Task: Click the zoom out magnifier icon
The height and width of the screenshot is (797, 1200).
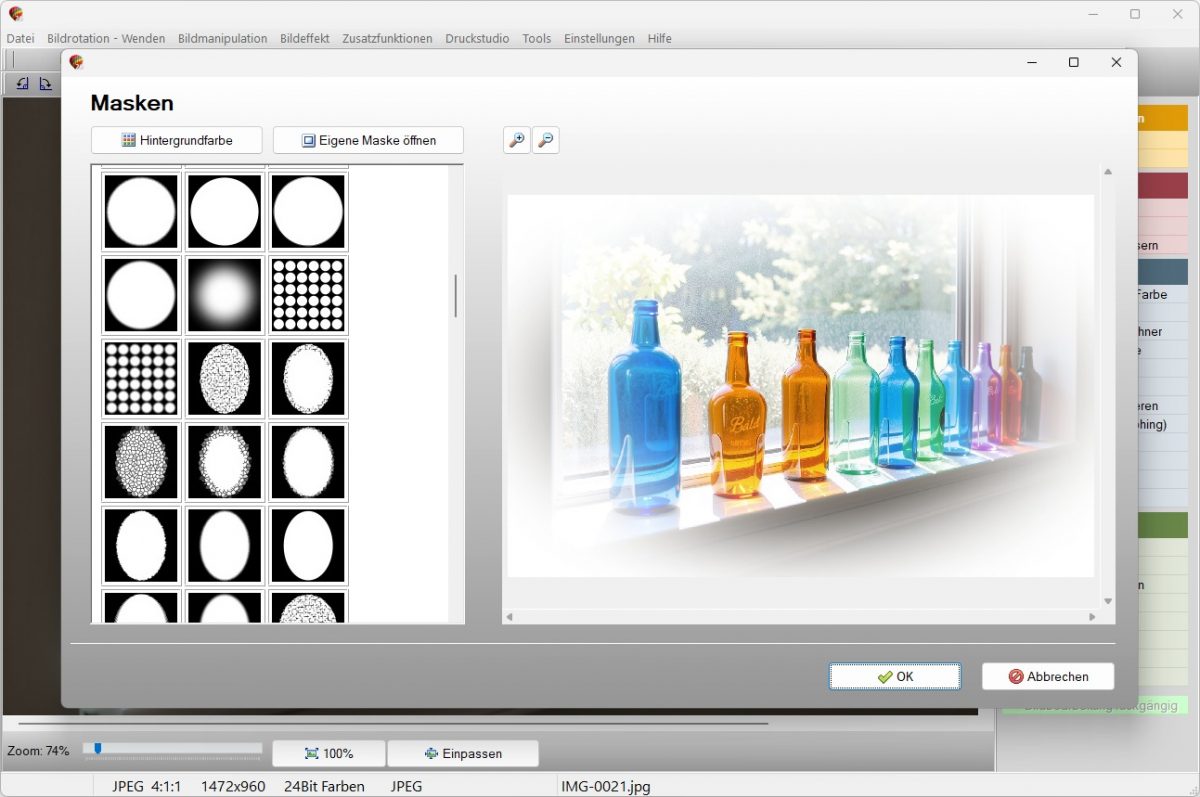Action: click(x=545, y=141)
